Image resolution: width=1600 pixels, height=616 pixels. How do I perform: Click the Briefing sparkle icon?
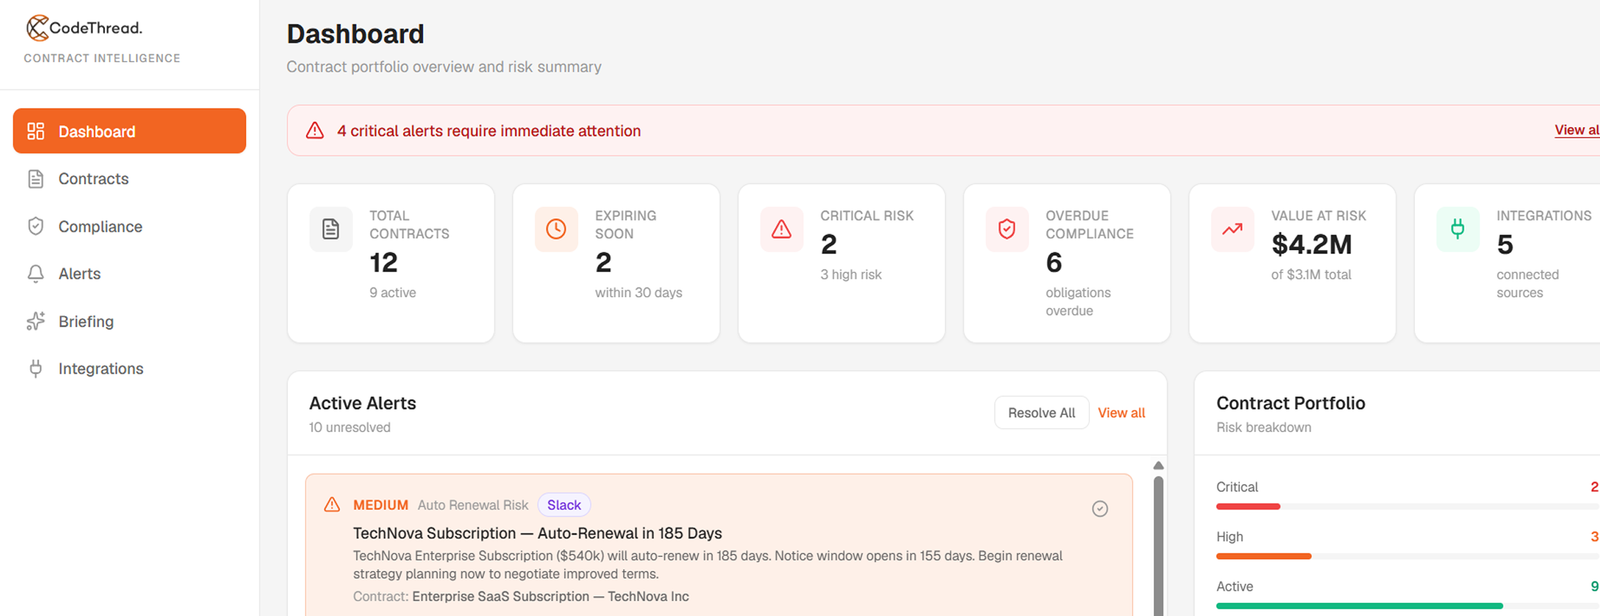click(x=36, y=321)
